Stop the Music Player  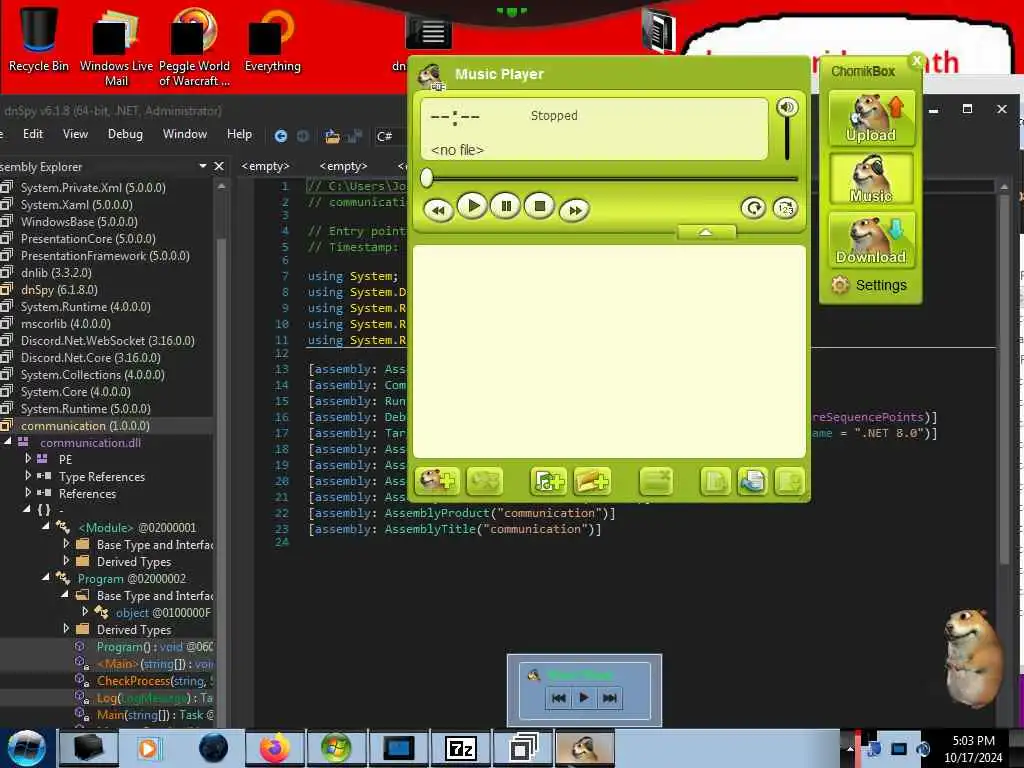point(539,206)
